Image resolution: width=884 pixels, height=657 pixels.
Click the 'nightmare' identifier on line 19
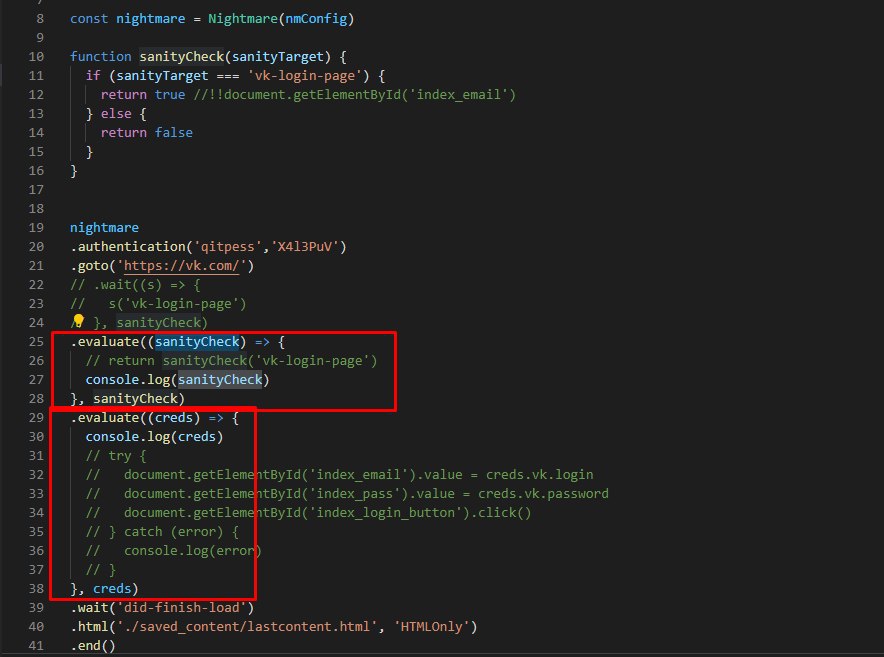point(104,228)
